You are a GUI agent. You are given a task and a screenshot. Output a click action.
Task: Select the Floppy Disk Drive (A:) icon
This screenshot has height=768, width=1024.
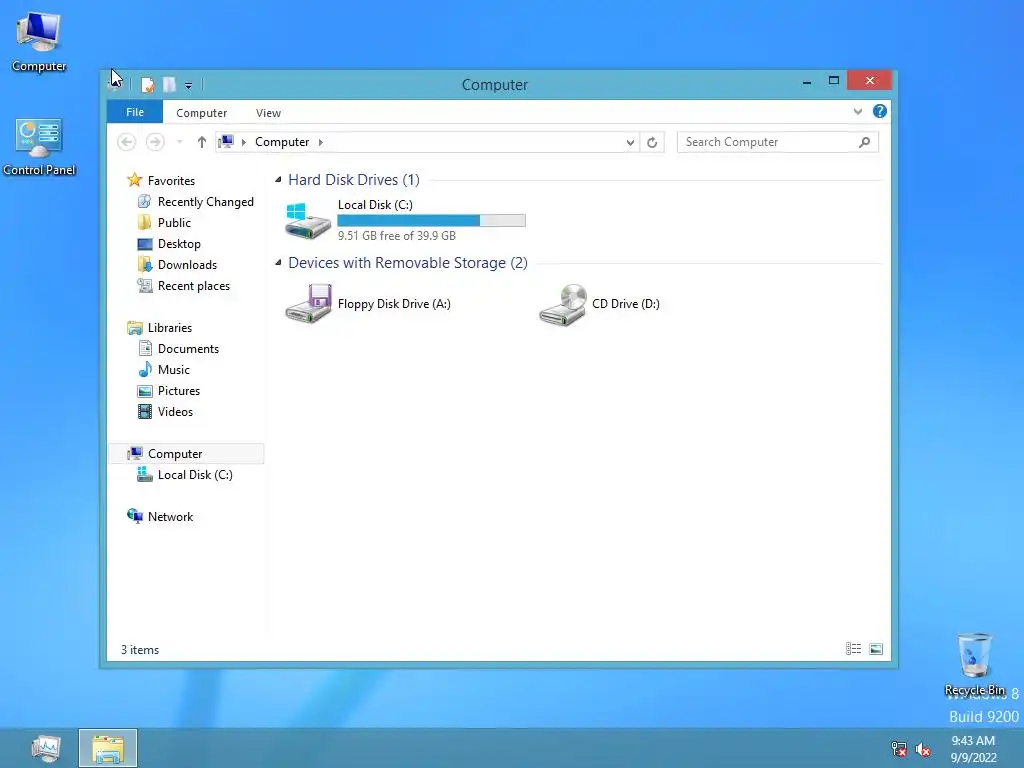[x=308, y=303]
